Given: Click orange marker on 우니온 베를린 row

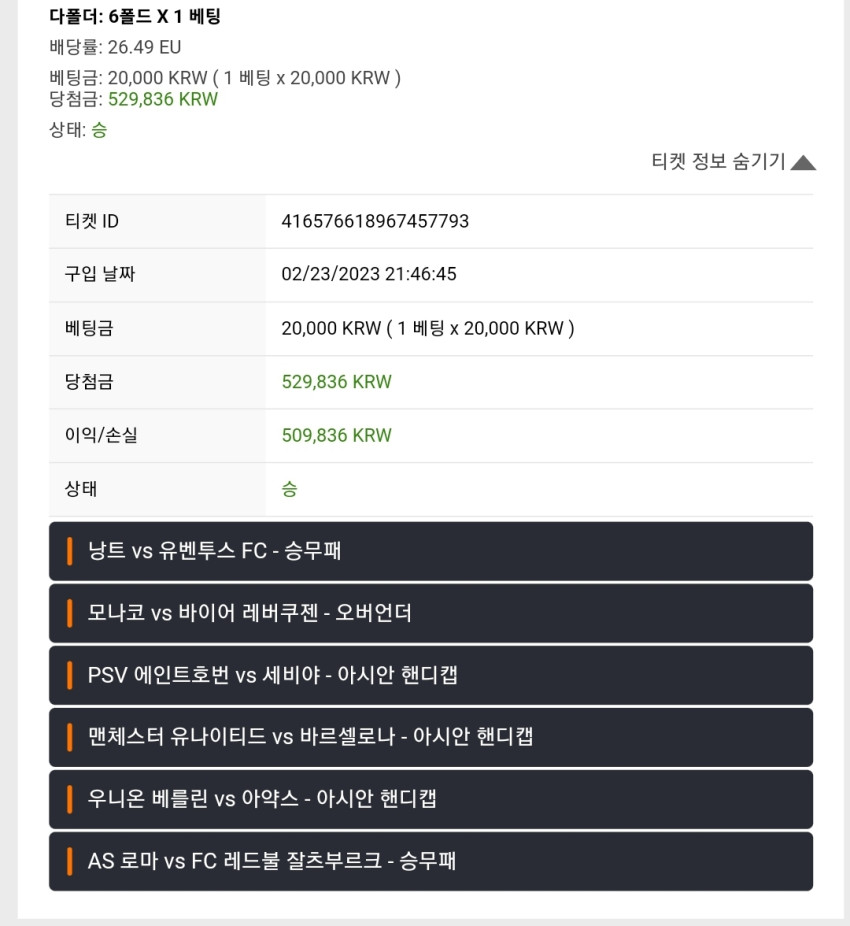Looking at the screenshot, I should point(70,799).
